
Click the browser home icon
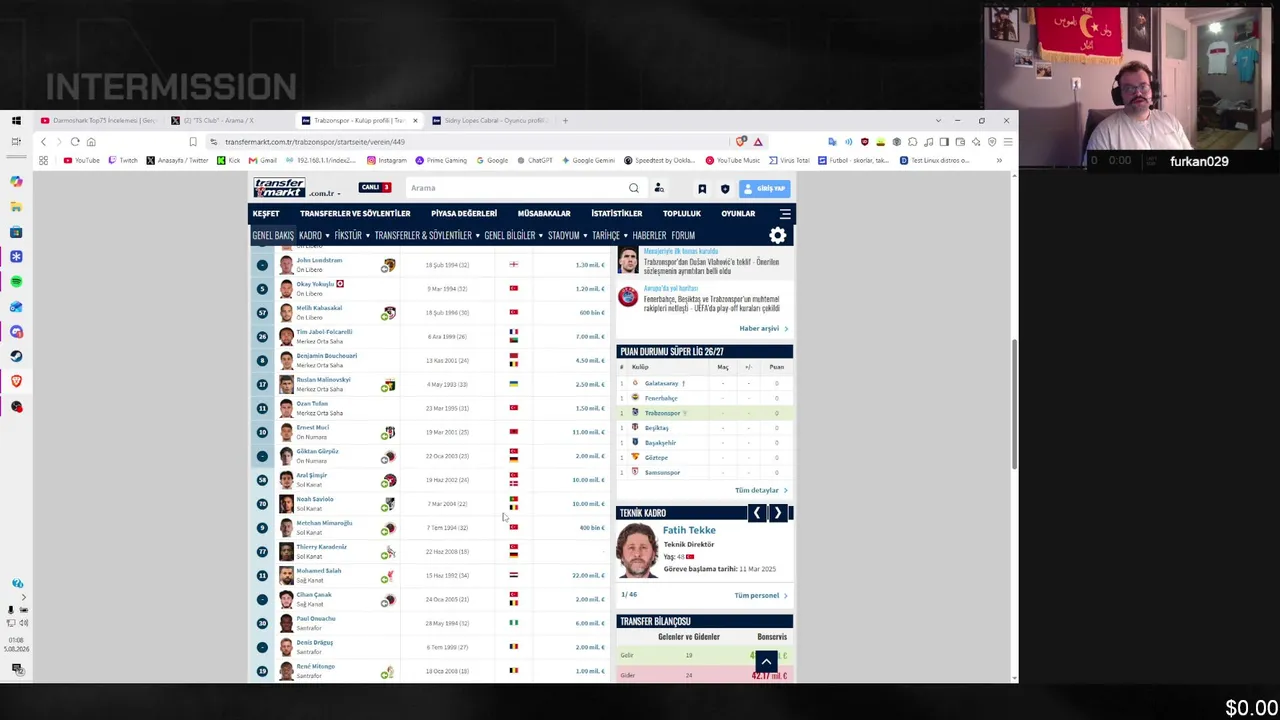click(91, 142)
